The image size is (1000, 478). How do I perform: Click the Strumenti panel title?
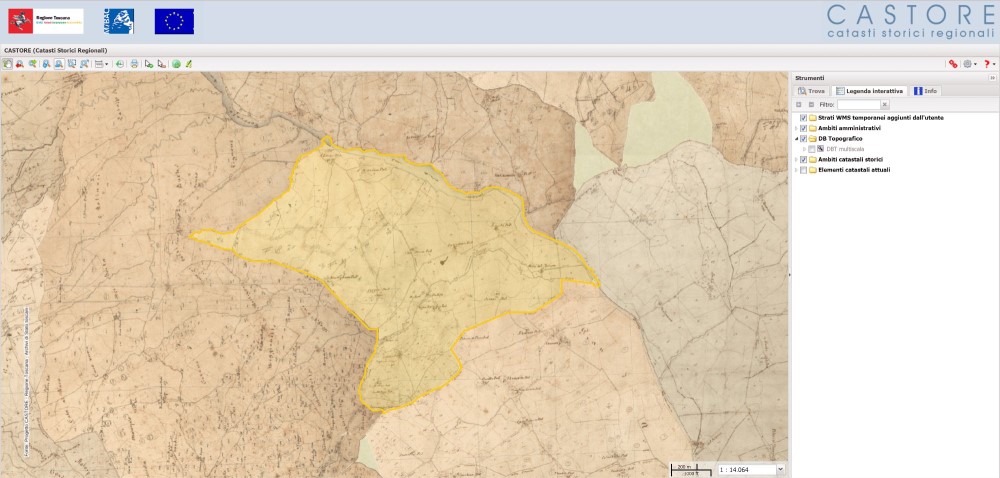click(x=809, y=78)
